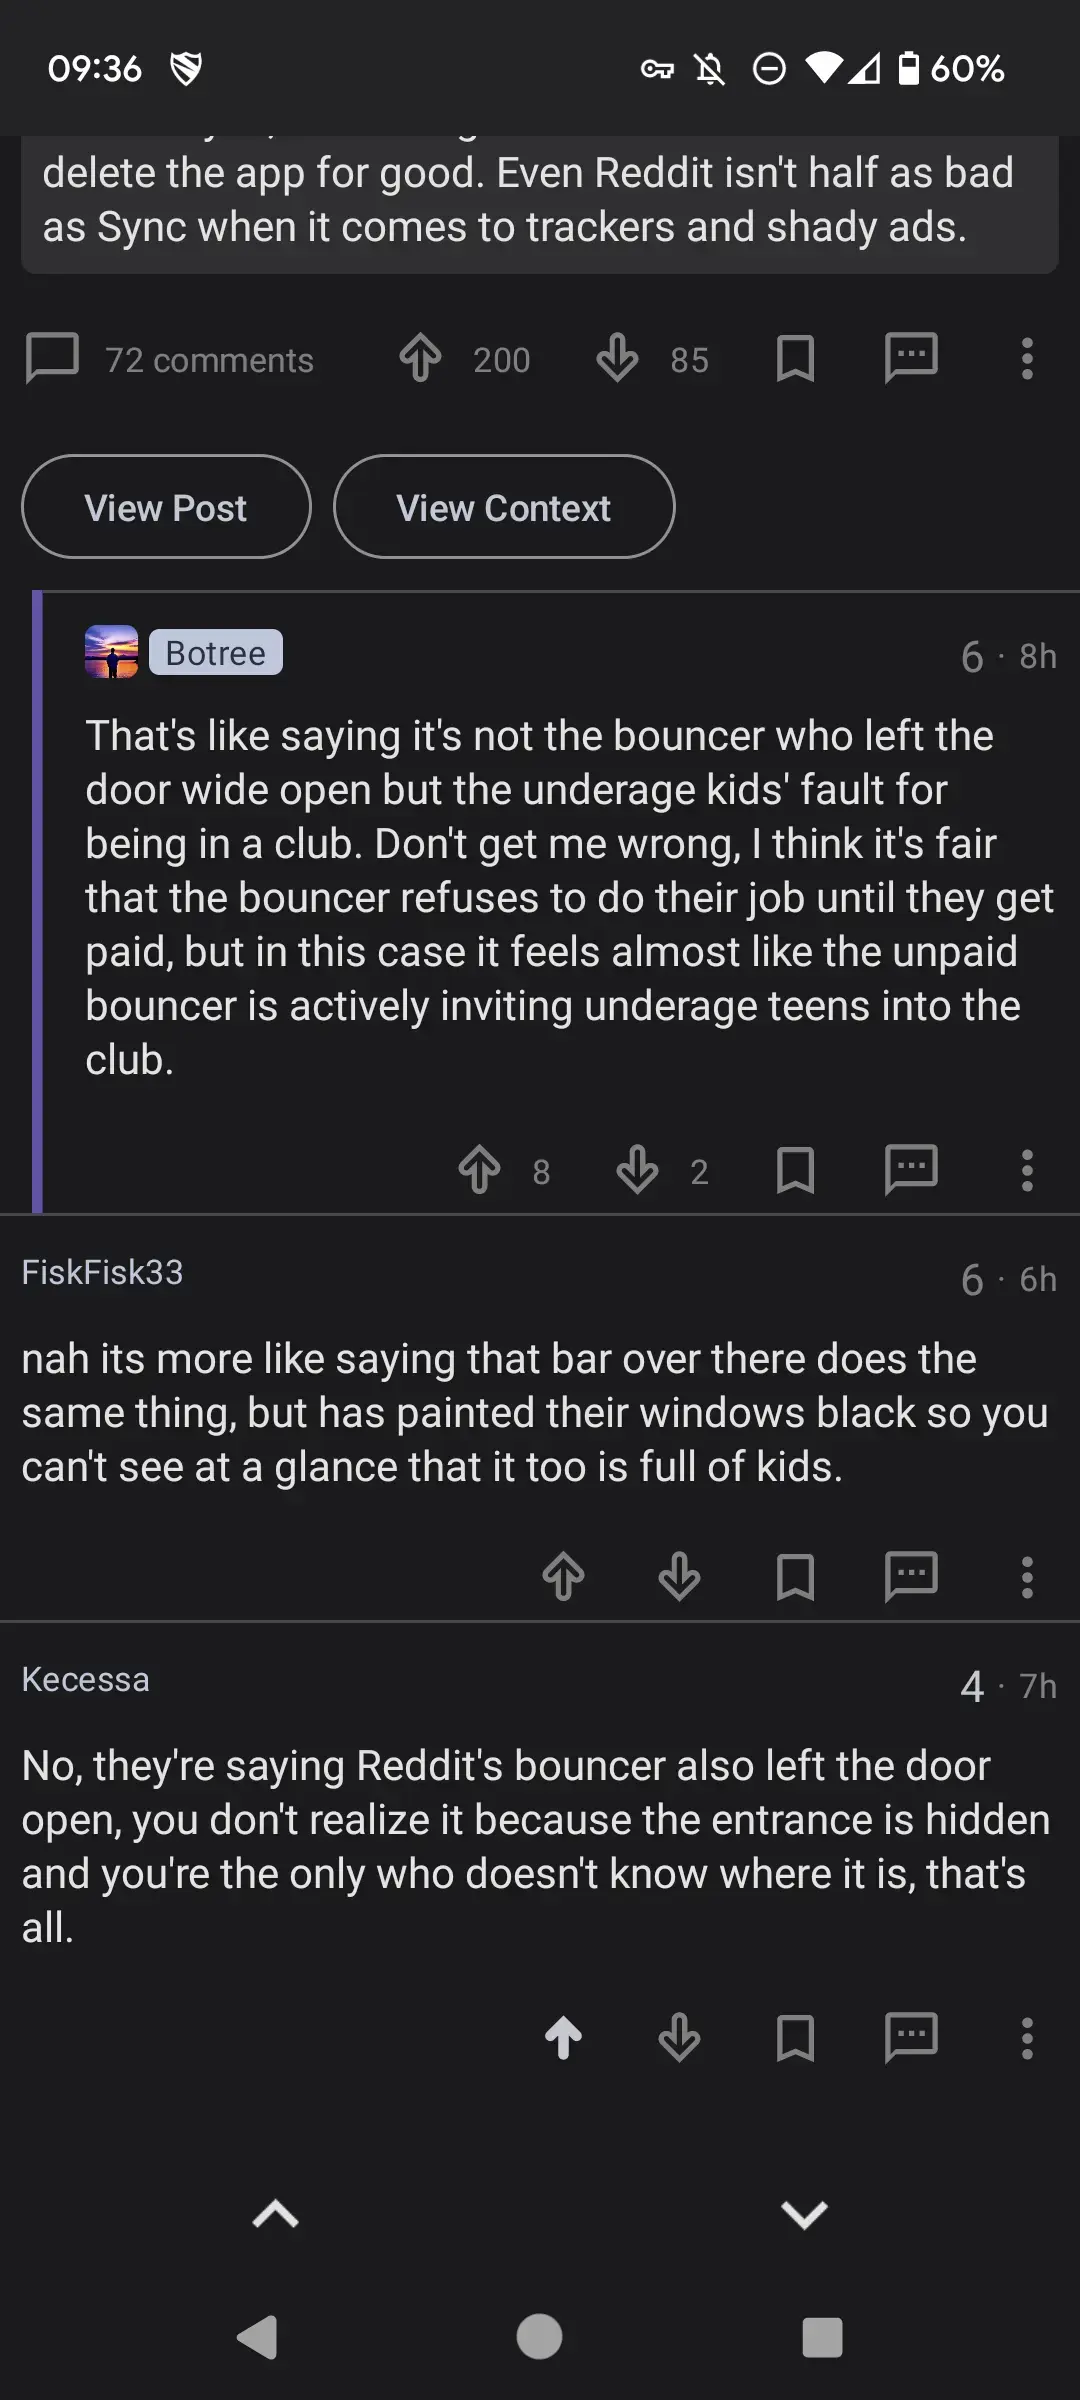Open post overflow menu (three dots)
The width and height of the screenshot is (1080, 2400).
point(1026,358)
